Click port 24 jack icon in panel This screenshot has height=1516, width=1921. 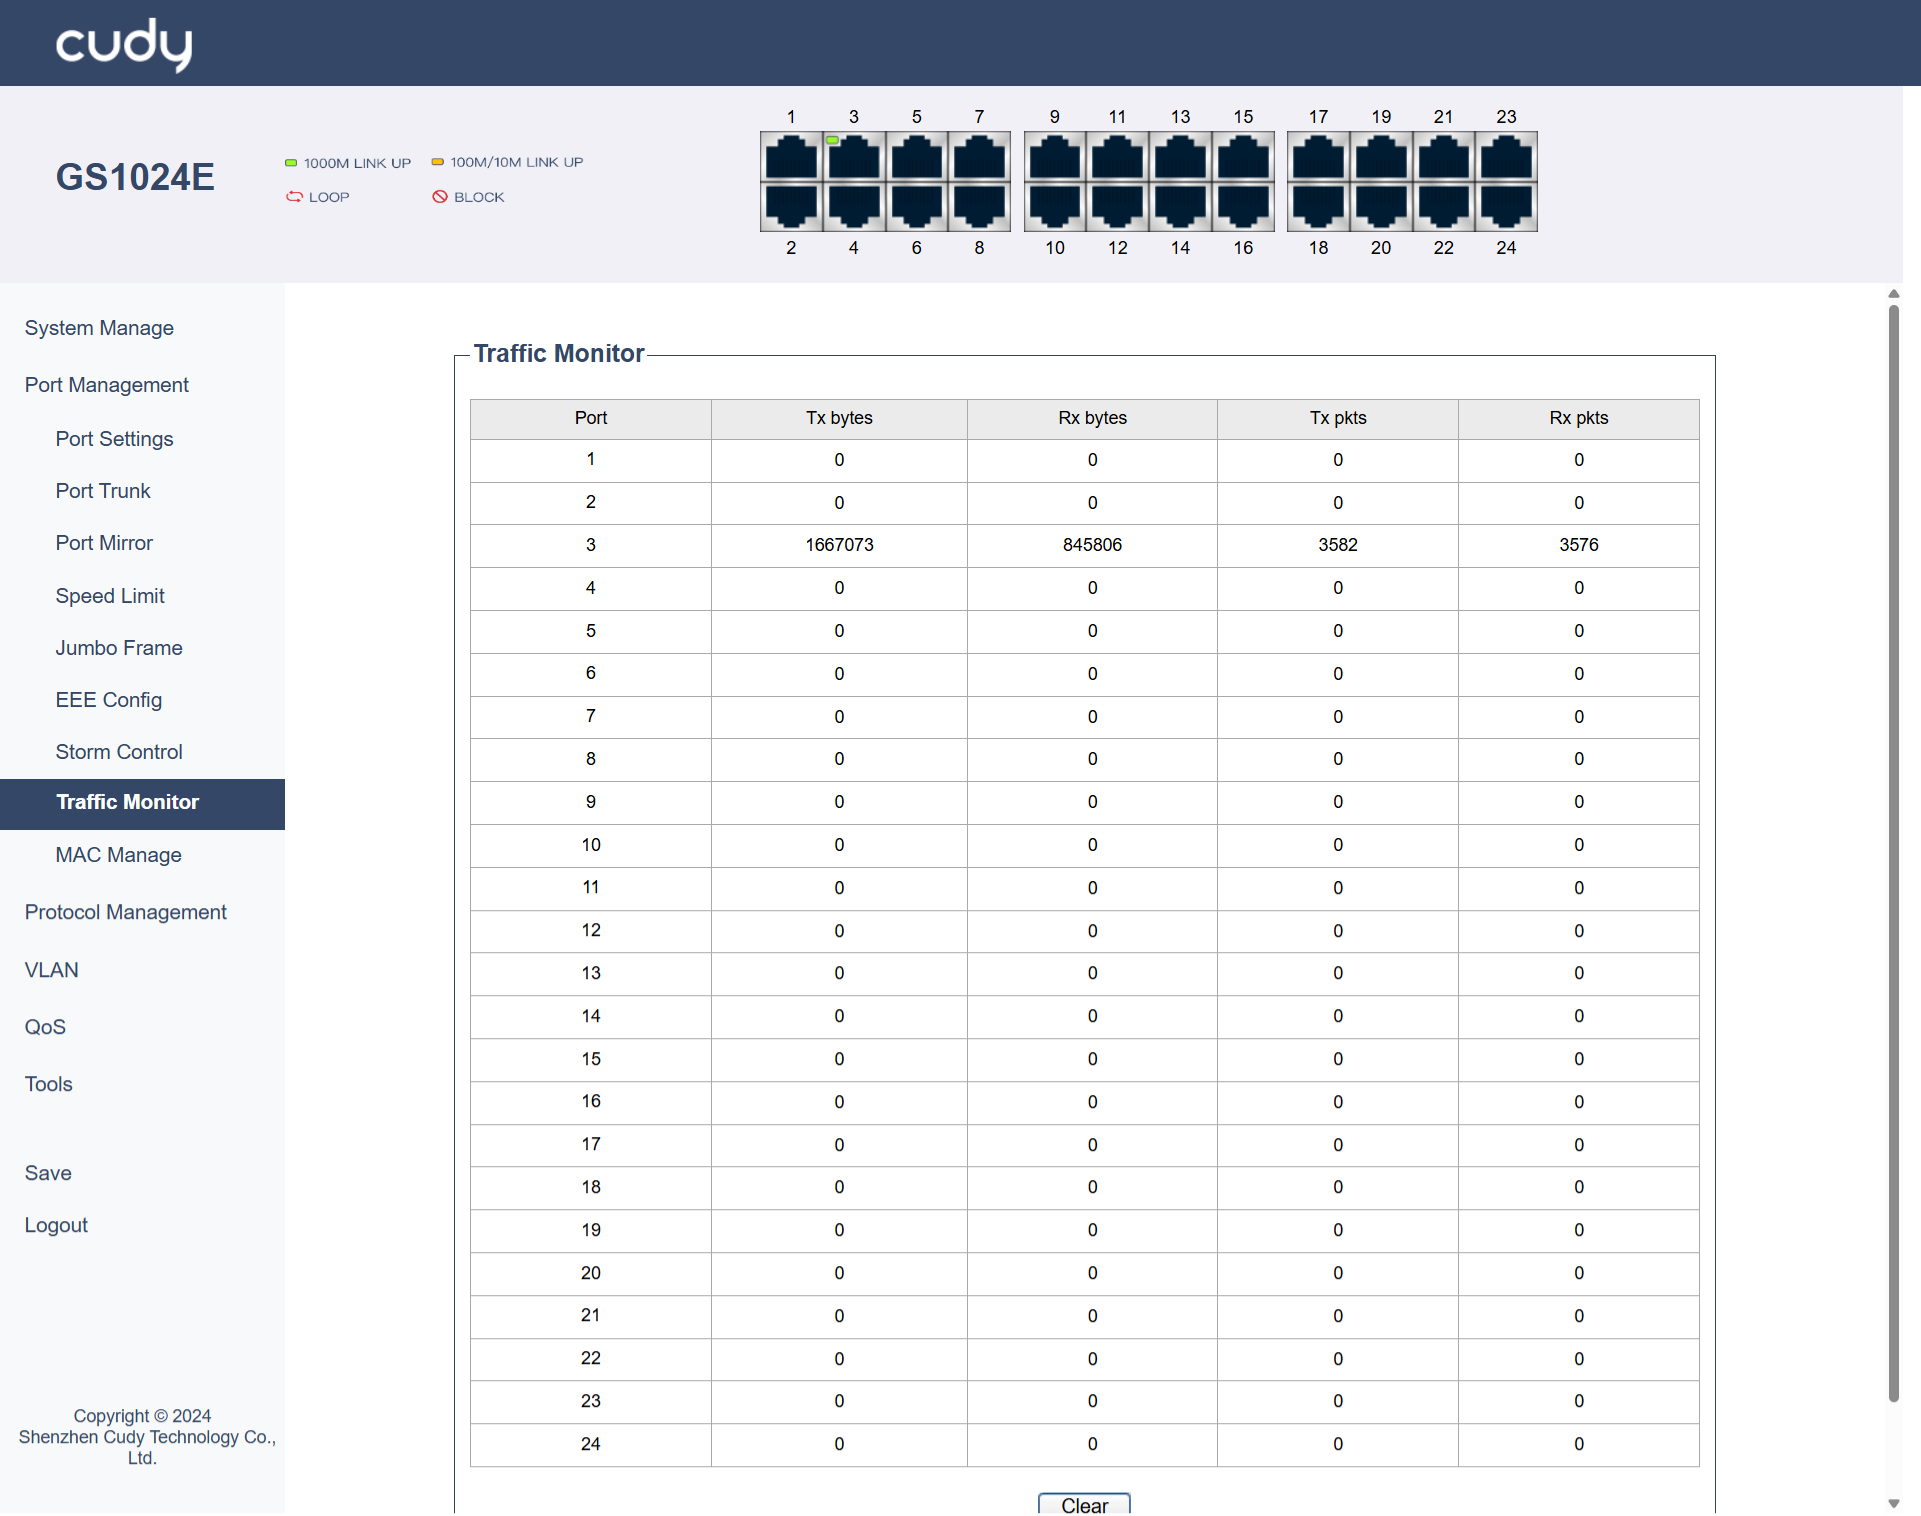click(1506, 206)
